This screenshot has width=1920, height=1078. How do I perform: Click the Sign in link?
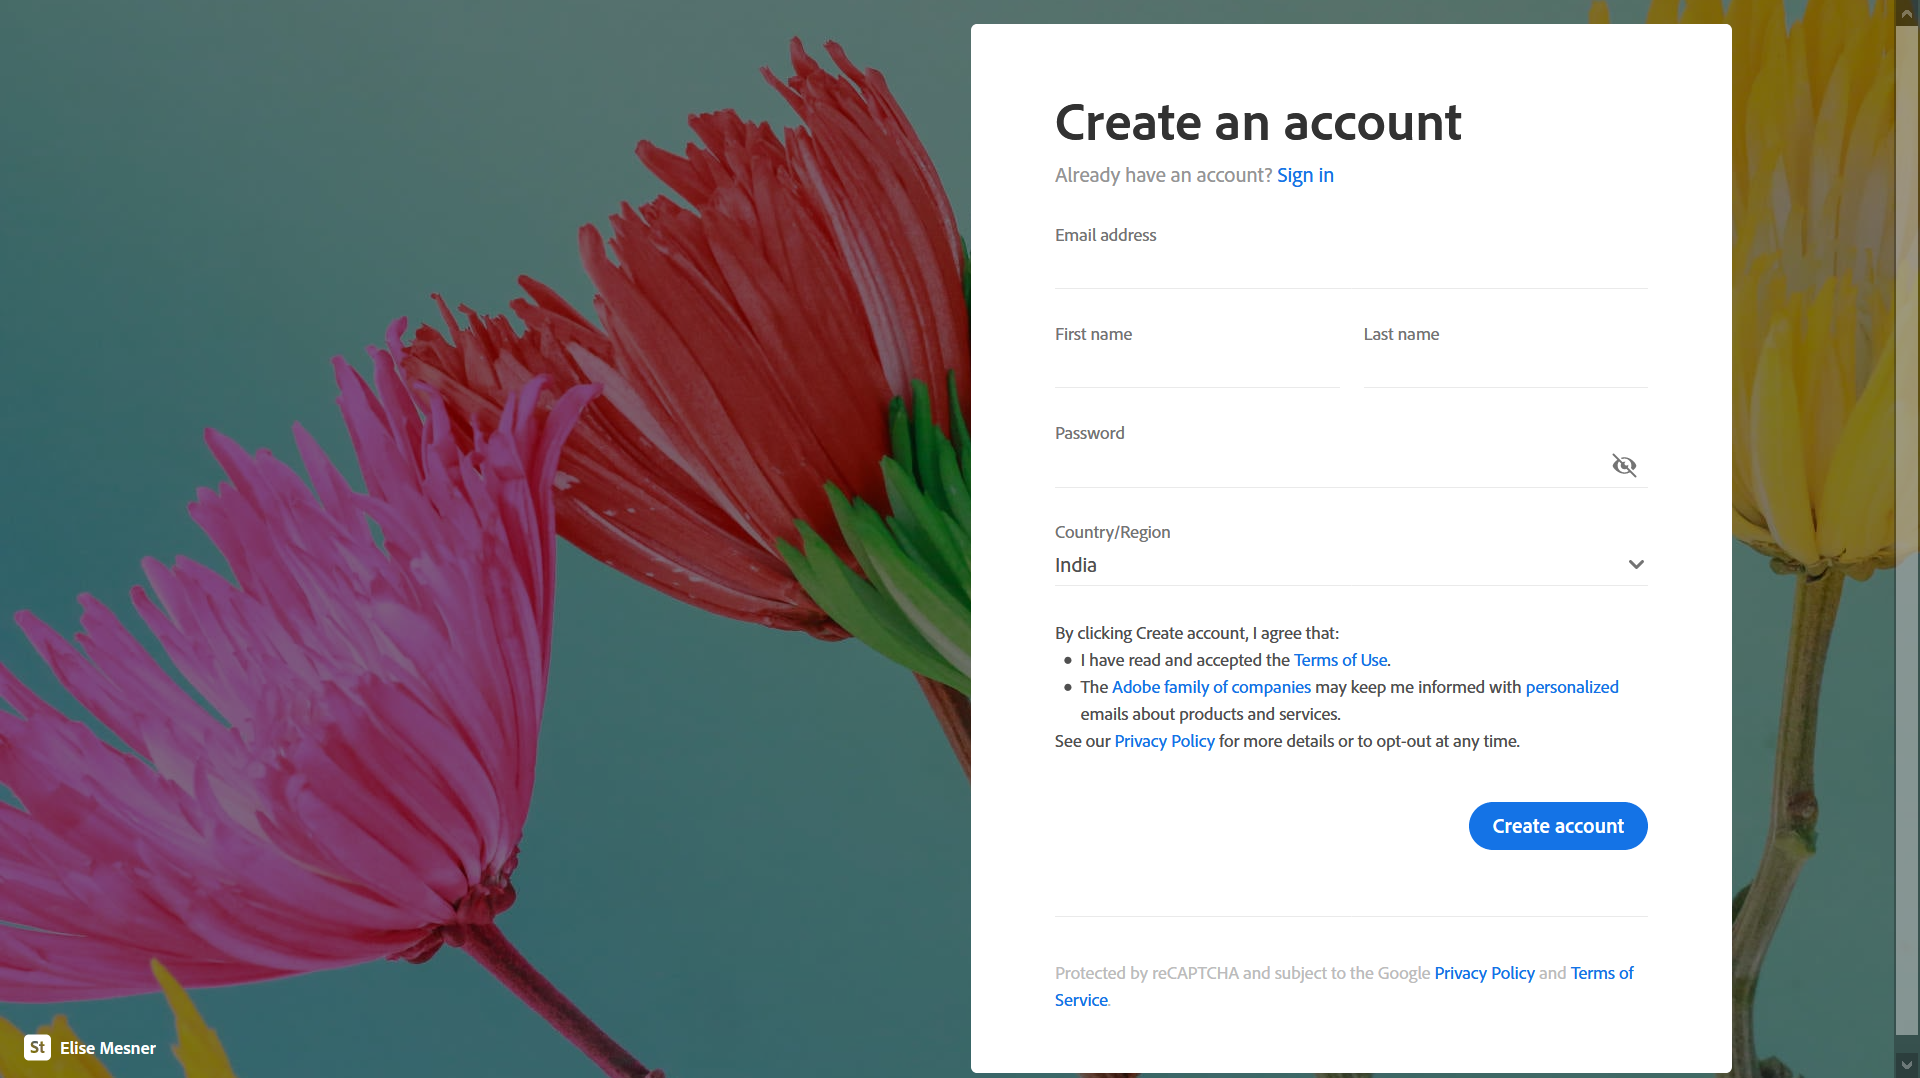[1304, 175]
